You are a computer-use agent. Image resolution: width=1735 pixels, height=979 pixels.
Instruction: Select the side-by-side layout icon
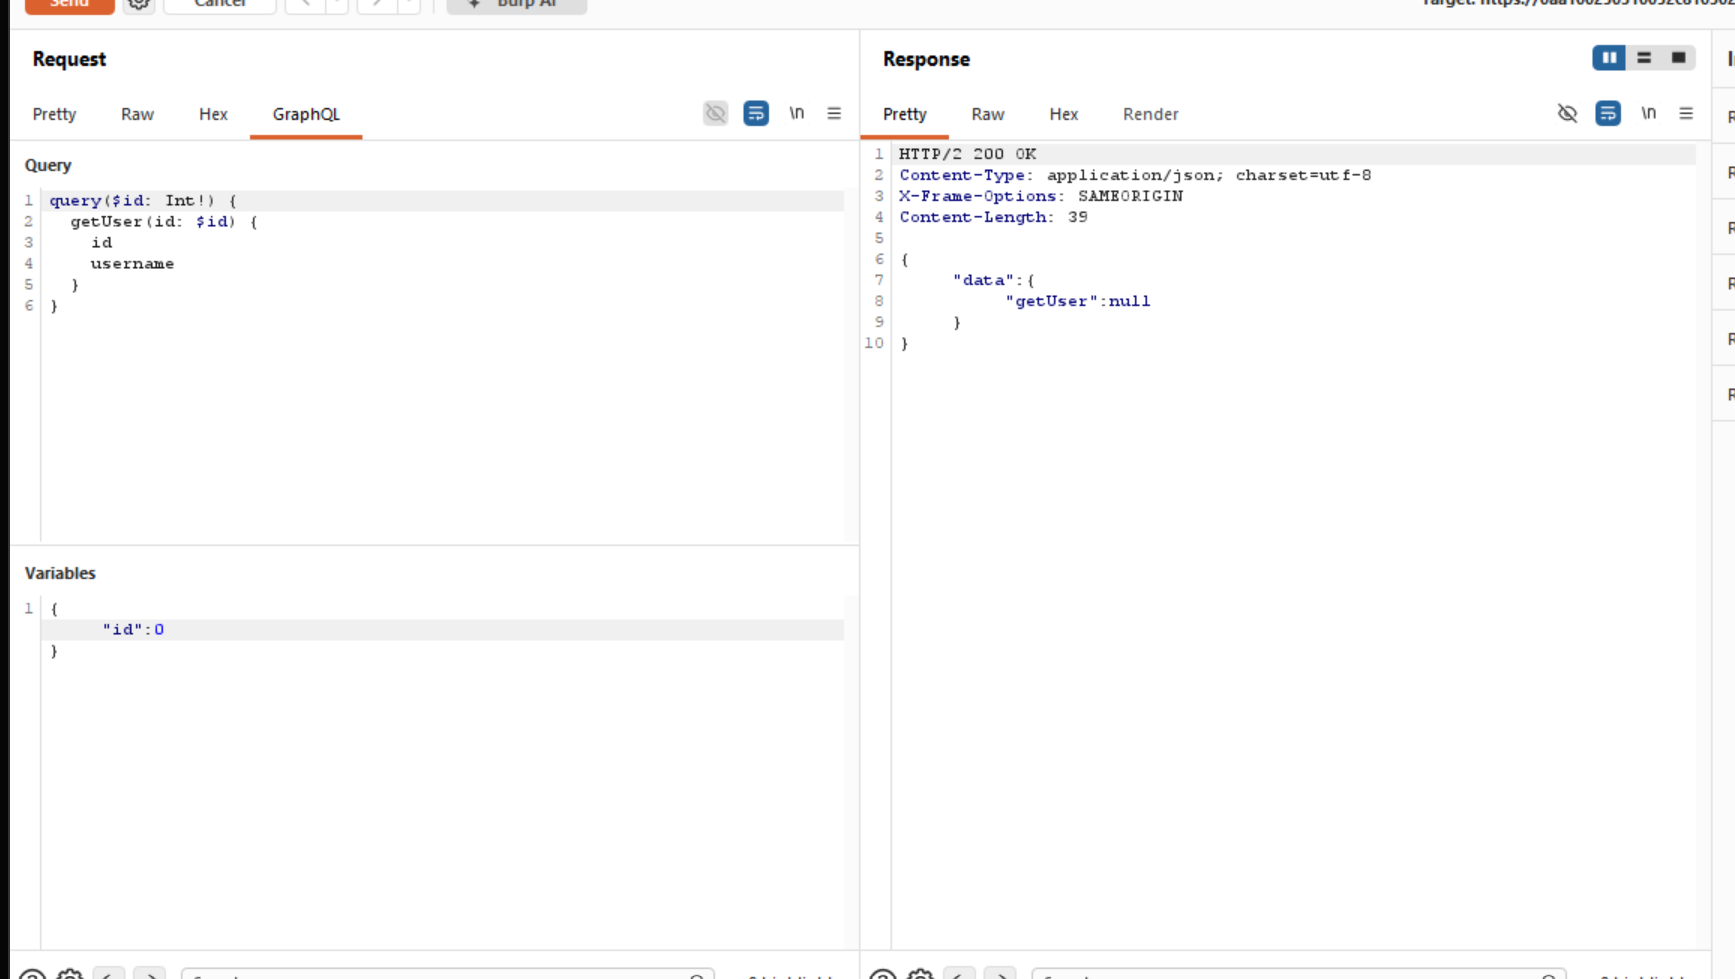point(1609,58)
